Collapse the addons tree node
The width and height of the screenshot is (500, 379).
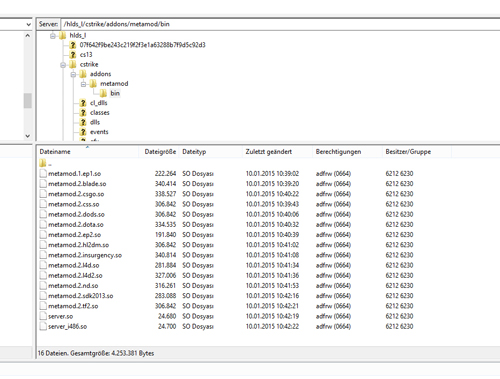[x=73, y=74]
